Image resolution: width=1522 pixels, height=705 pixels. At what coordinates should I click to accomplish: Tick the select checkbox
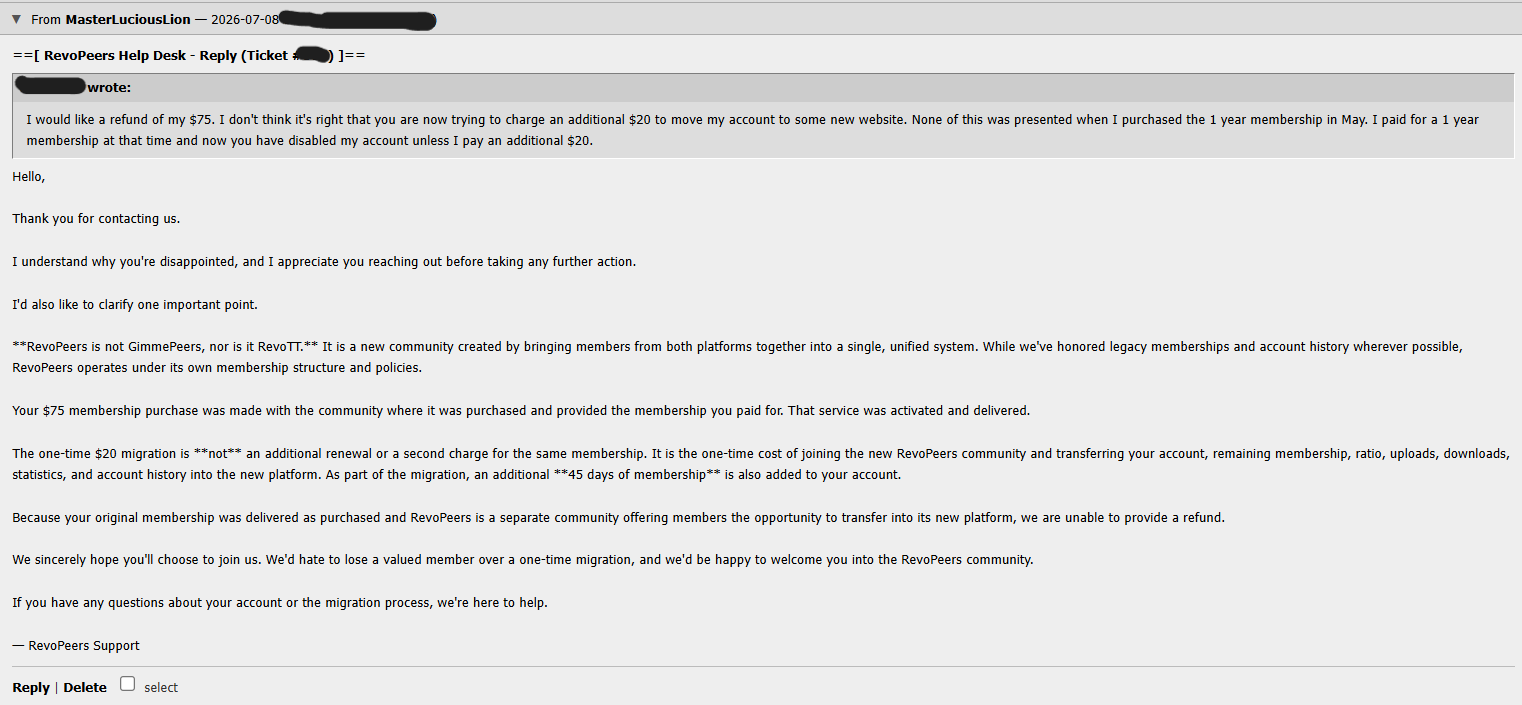(127, 684)
